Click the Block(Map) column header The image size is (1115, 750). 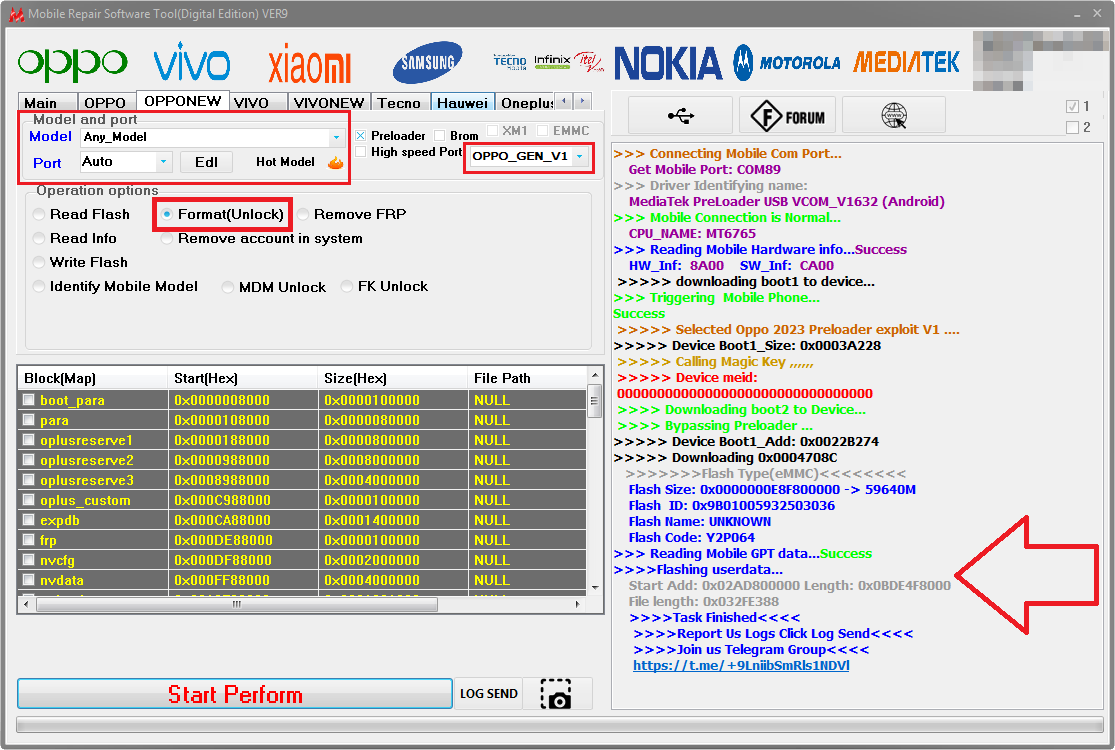(x=92, y=378)
